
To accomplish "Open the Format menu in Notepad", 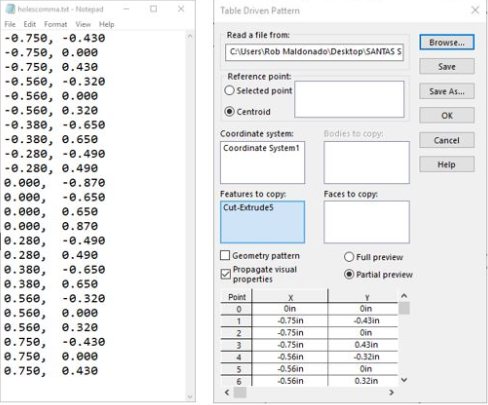I will [x=56, y=24].
